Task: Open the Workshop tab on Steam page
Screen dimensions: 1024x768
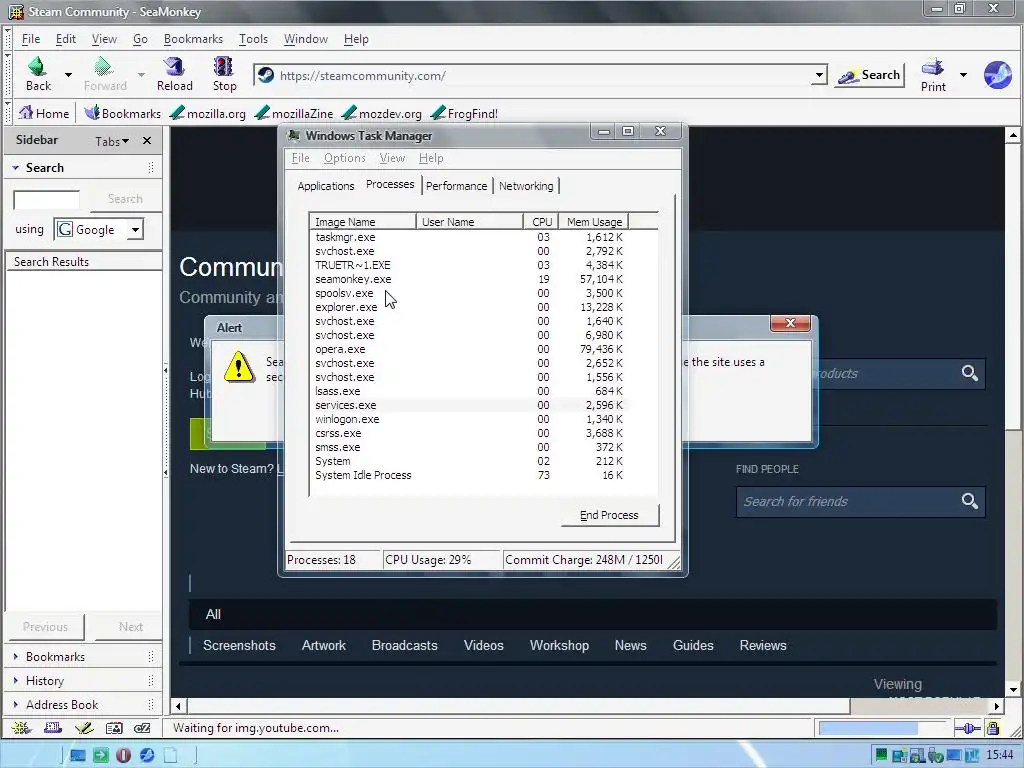Action: 559,645
